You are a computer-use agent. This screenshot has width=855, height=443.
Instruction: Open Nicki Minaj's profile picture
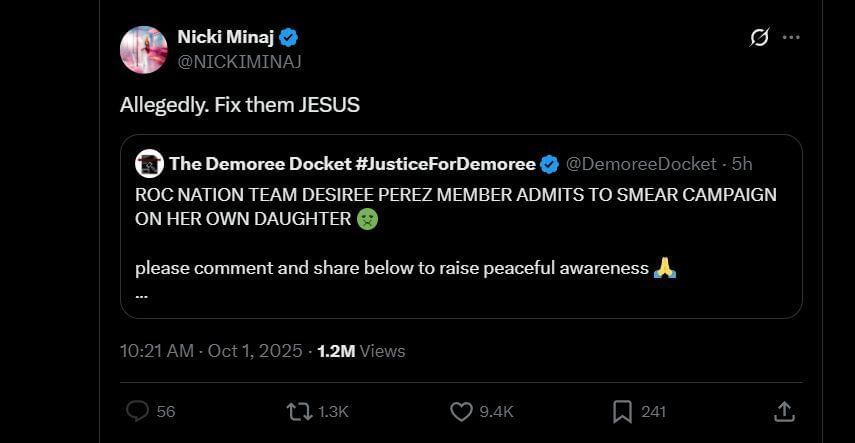(x=143, y=49)
